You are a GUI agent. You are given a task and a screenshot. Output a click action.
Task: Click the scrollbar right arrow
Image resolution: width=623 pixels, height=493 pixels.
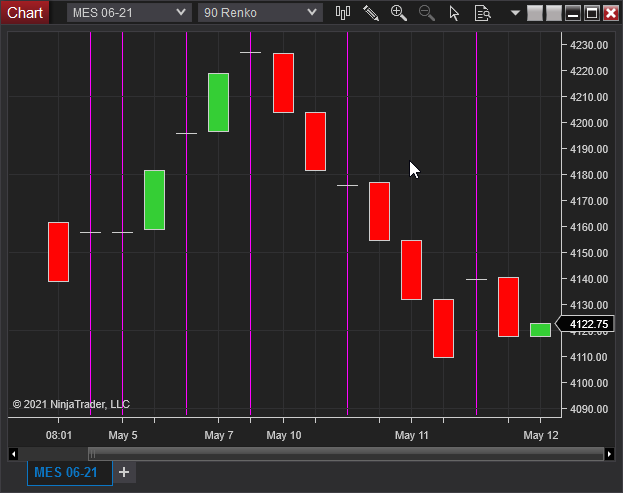609,454
